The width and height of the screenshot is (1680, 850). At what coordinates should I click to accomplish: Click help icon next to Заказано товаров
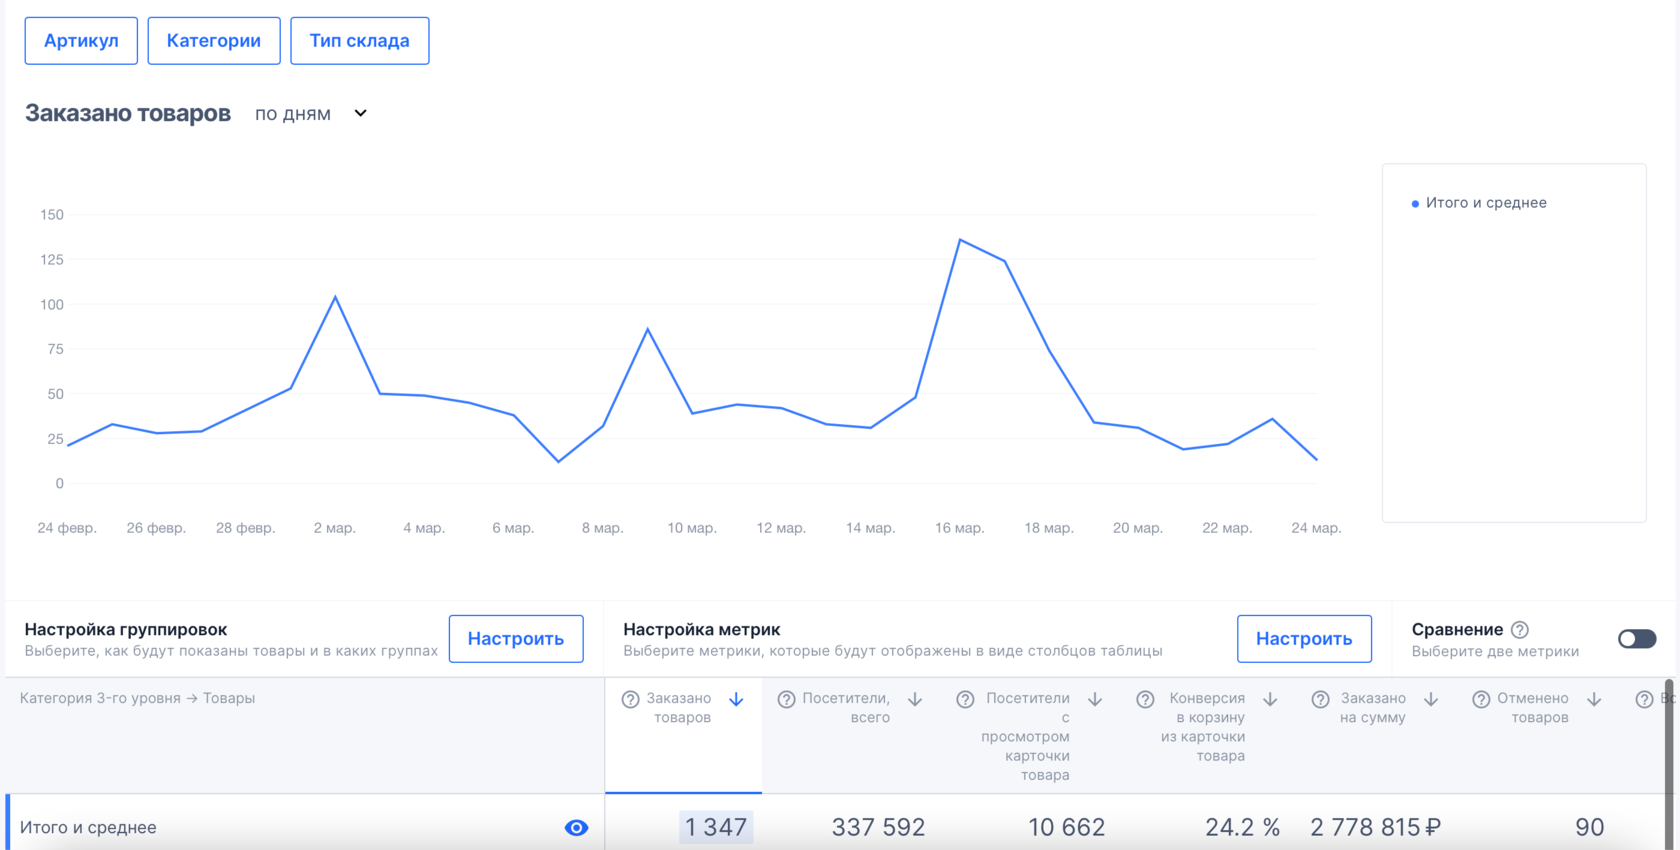click(630, 699)
